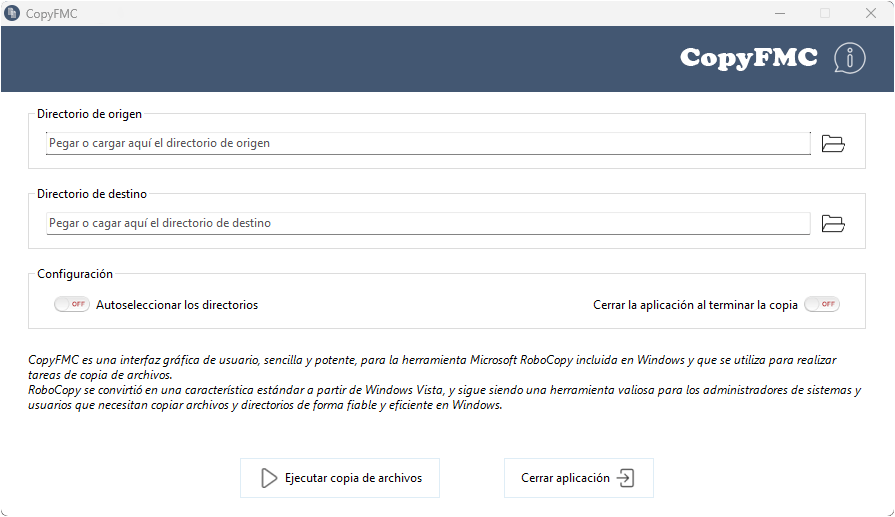This screenshot has height=517, width=895.
Task: Click the origin directory input field
Action: tap(428, 143)
